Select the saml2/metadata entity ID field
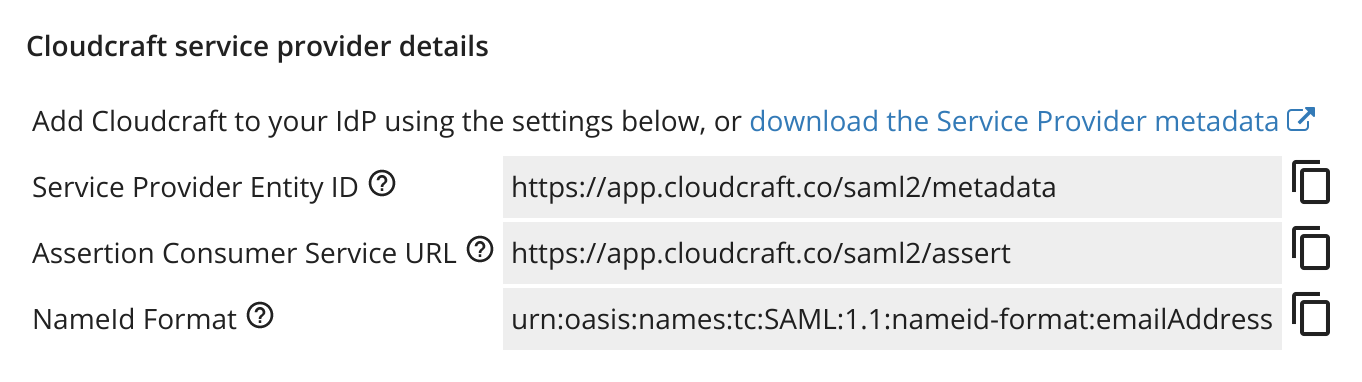Viewport: 1362px width, 382px height. pos(892,186)
